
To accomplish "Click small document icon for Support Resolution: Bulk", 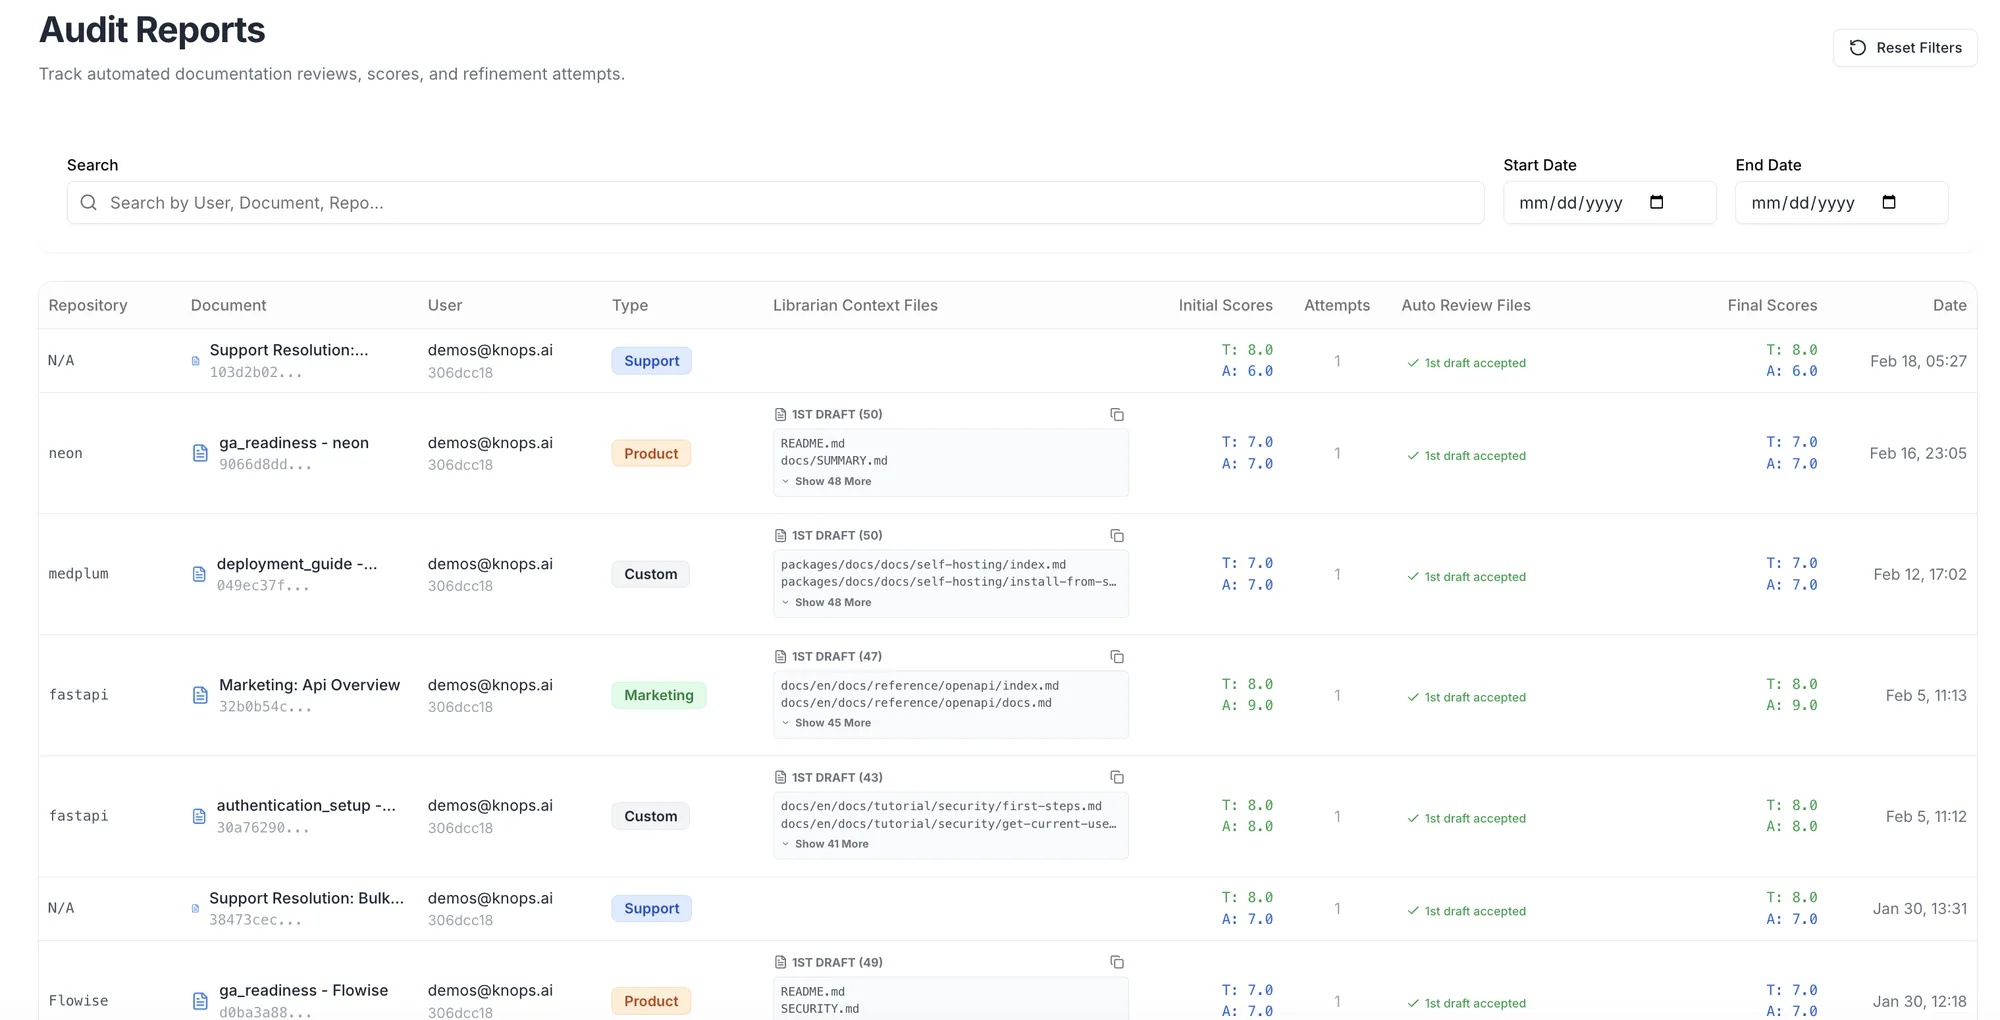I will (x=195, y=909).
